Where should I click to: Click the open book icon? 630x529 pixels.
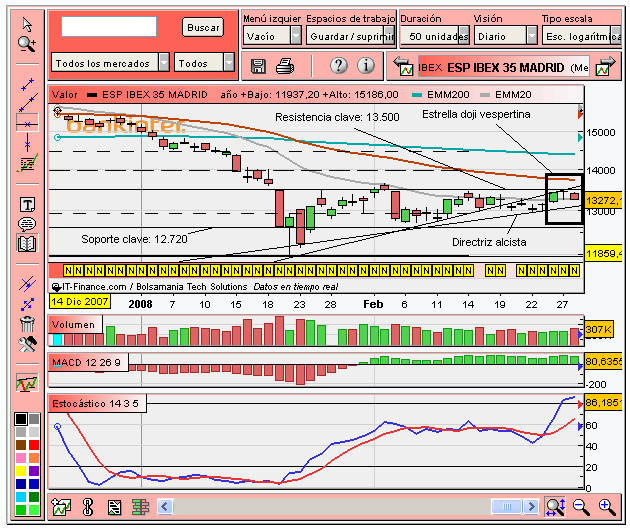click(x=27, y=243)
